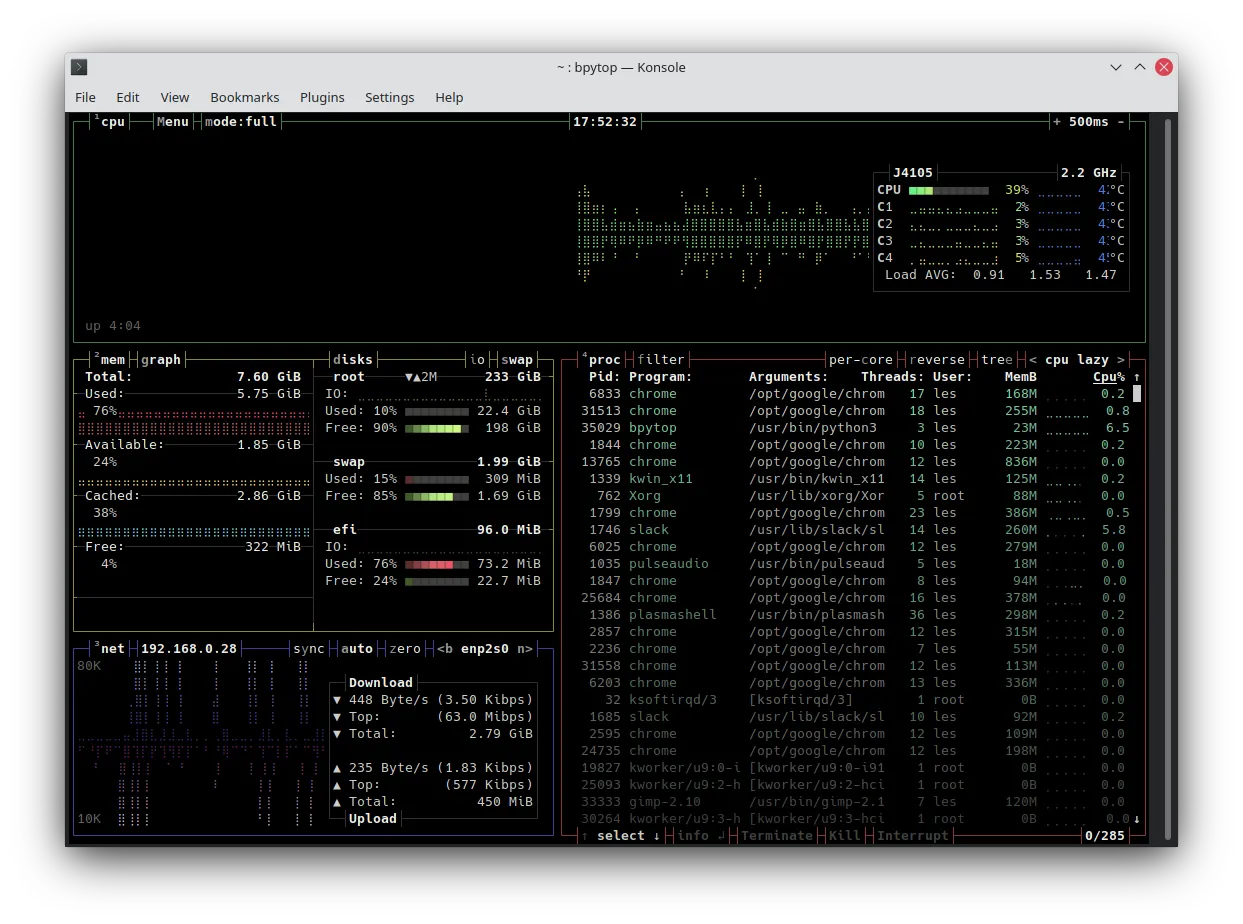Move selection up with select up arrow

(585, 835)
